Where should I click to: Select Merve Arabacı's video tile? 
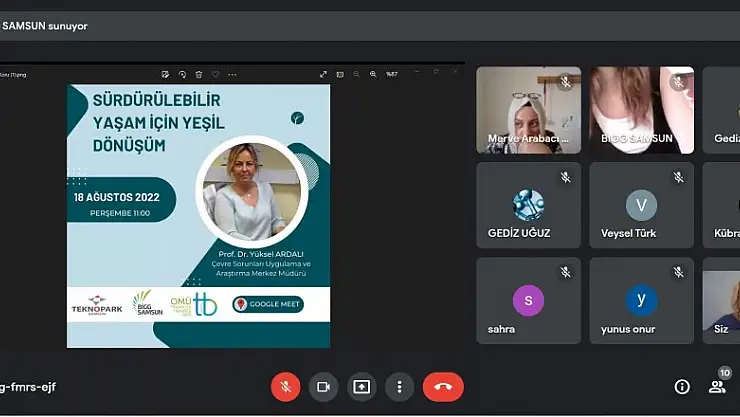(x=528, y=110)
